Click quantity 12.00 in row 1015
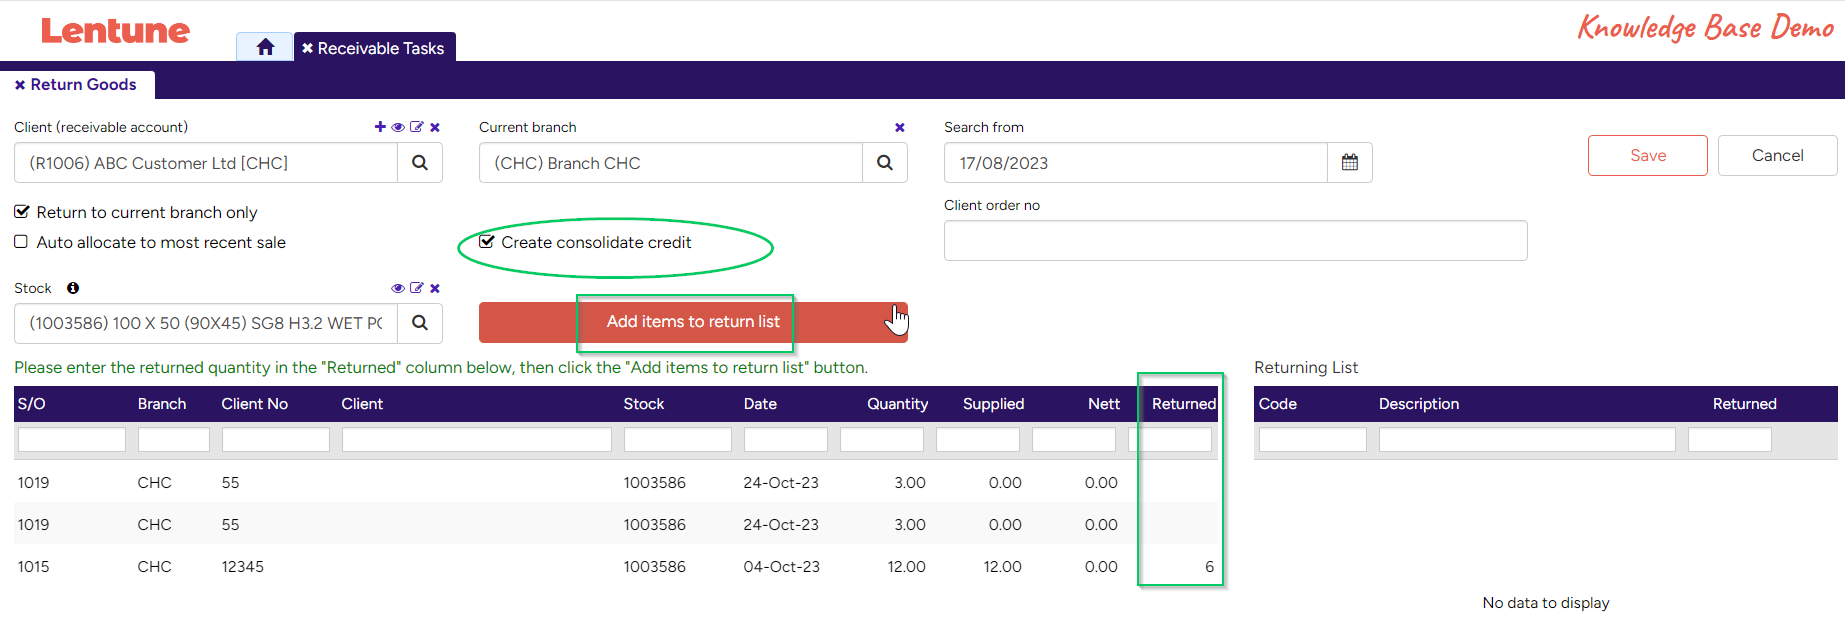The image size is (1845, 643). point(906,566)
